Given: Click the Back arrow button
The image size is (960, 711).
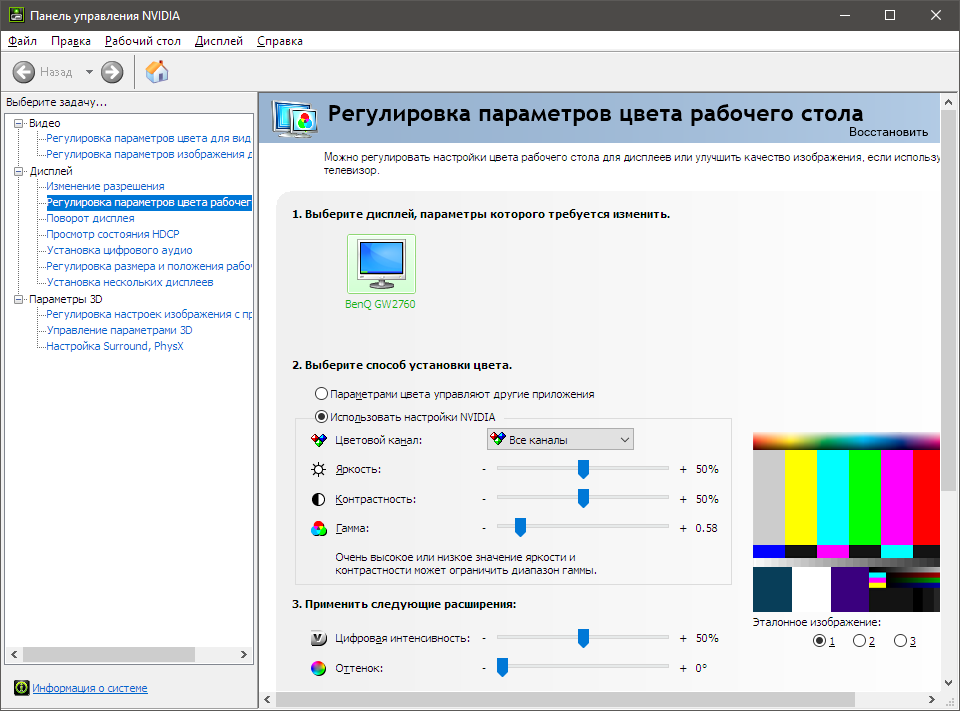Looking at the screenshot, I should (24, 72).
